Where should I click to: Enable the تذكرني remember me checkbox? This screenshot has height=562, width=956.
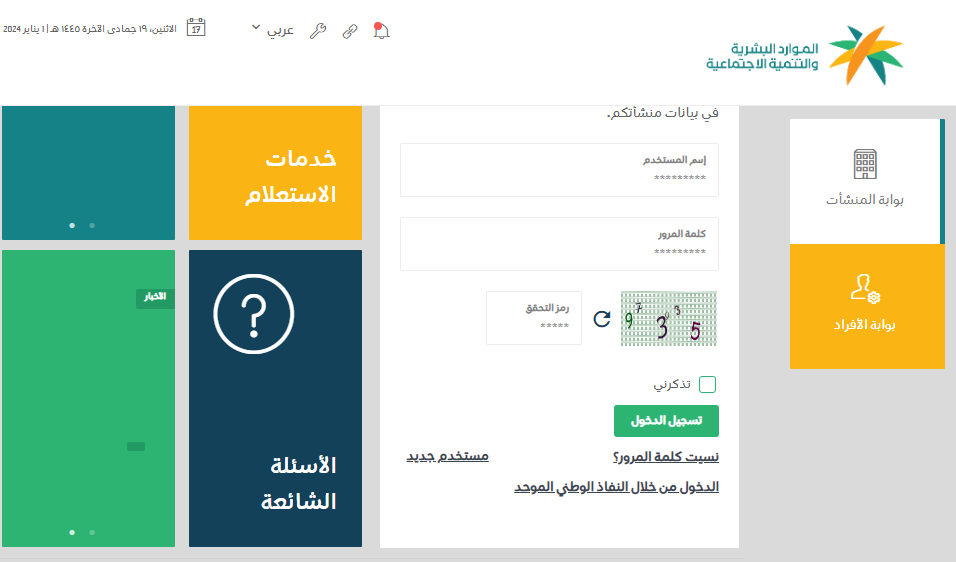coord(708,385)
